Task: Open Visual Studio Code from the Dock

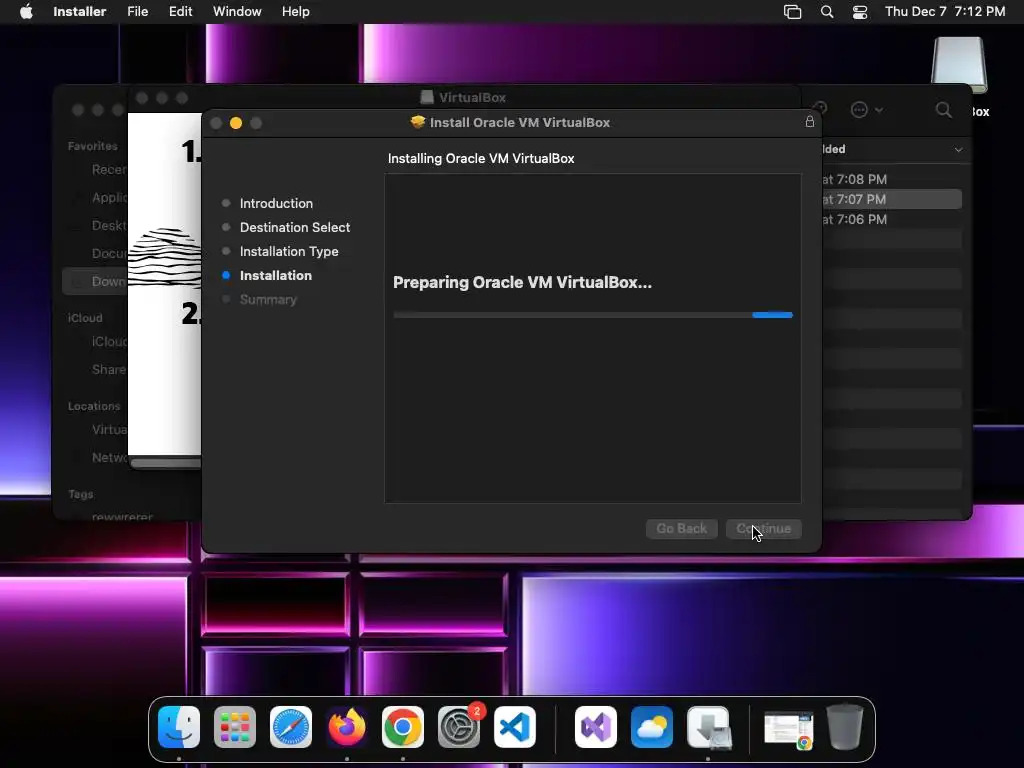Action: tap(515, 727)
